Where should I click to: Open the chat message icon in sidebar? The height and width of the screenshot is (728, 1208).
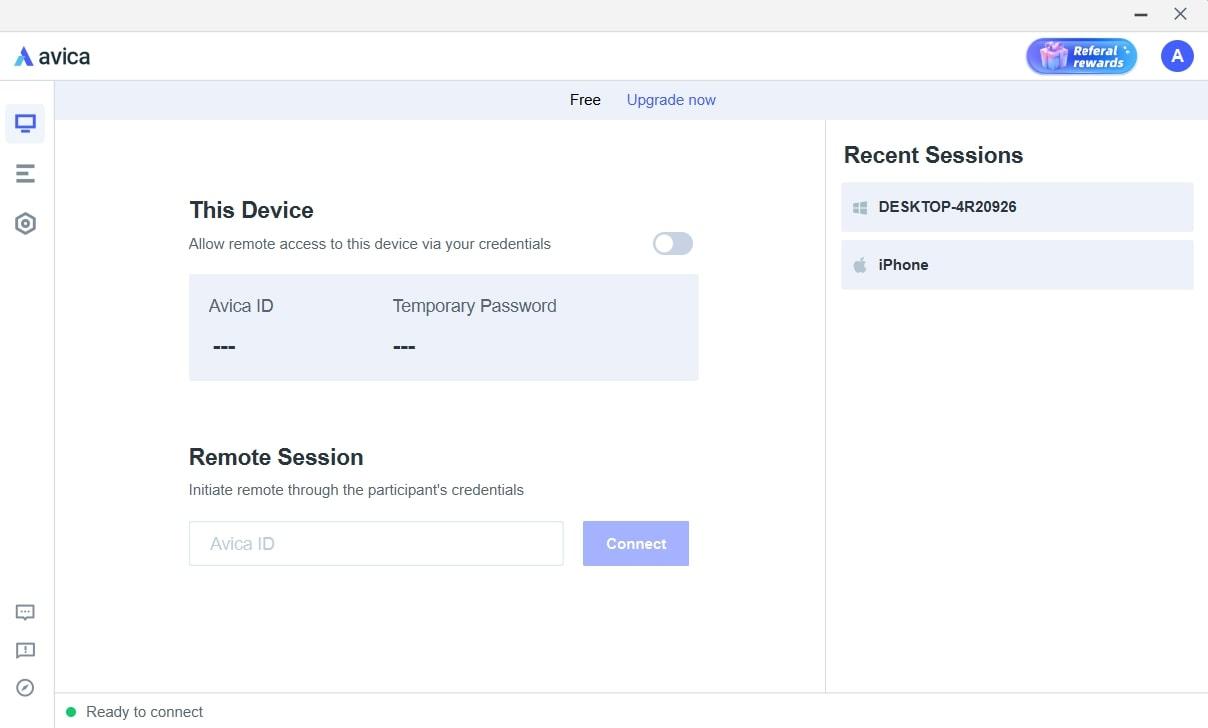[x=26, y=612]
